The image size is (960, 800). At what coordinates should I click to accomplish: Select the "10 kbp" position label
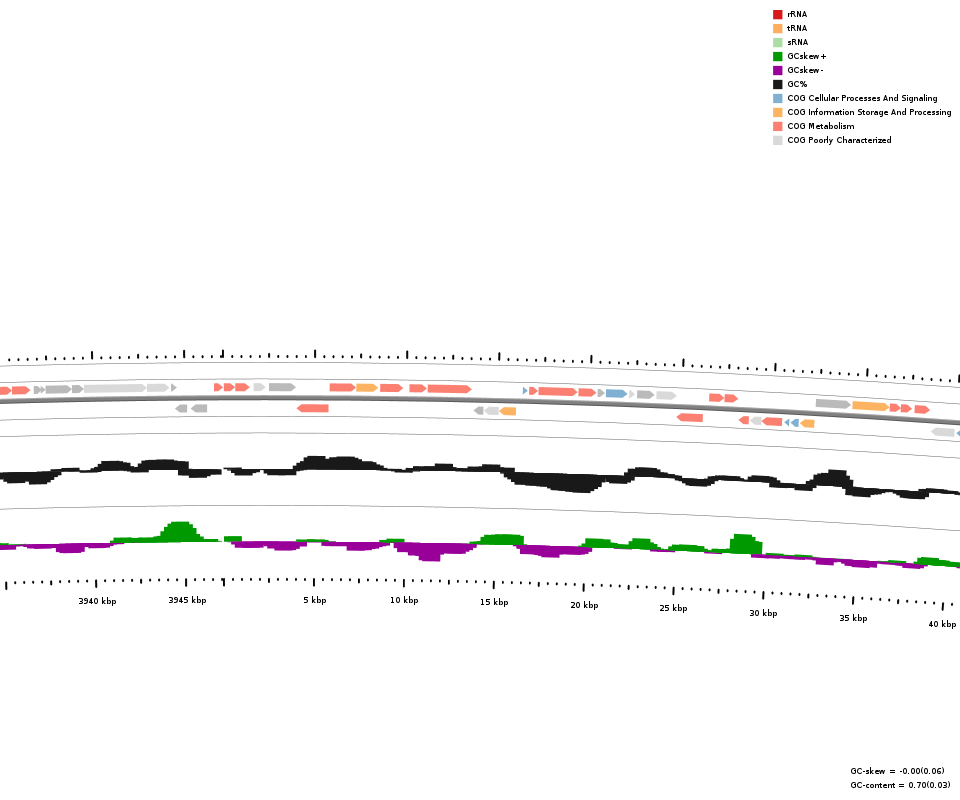click(404, 600)
